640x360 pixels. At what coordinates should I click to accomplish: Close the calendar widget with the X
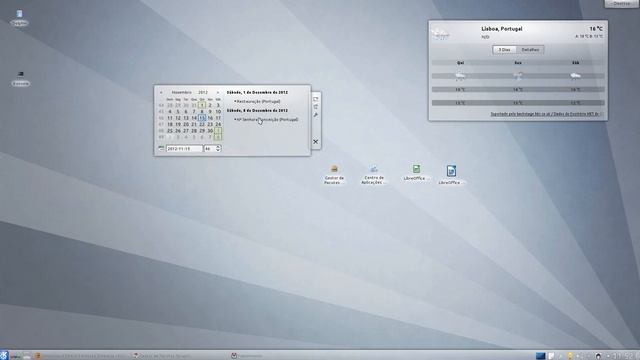(x=316, y=142)
